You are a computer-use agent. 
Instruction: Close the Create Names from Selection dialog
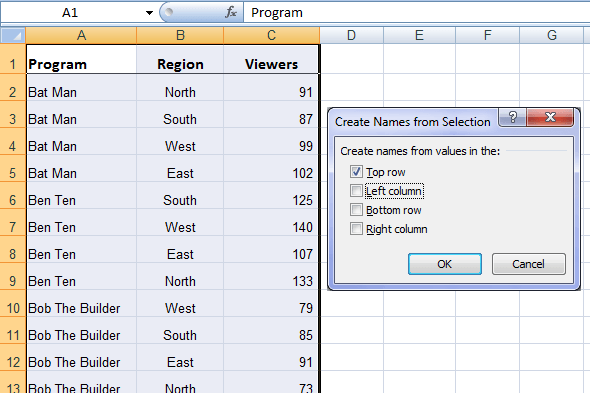click(550, 117)
